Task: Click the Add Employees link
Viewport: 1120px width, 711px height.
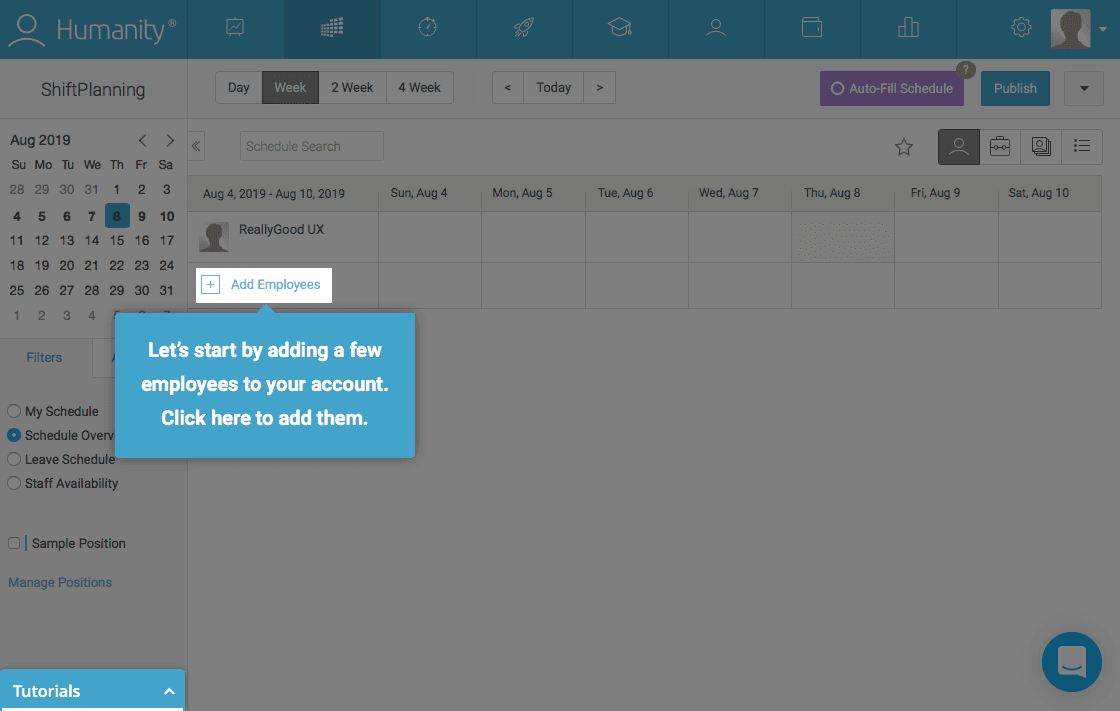Action: pyautogui.click(x=275, y=285)
